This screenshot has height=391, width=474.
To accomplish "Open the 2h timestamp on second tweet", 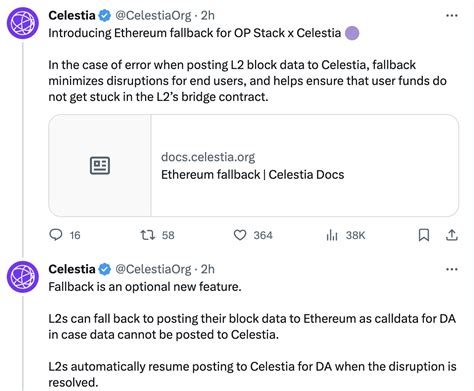I will pyautogui.click(x=208, y=269).
